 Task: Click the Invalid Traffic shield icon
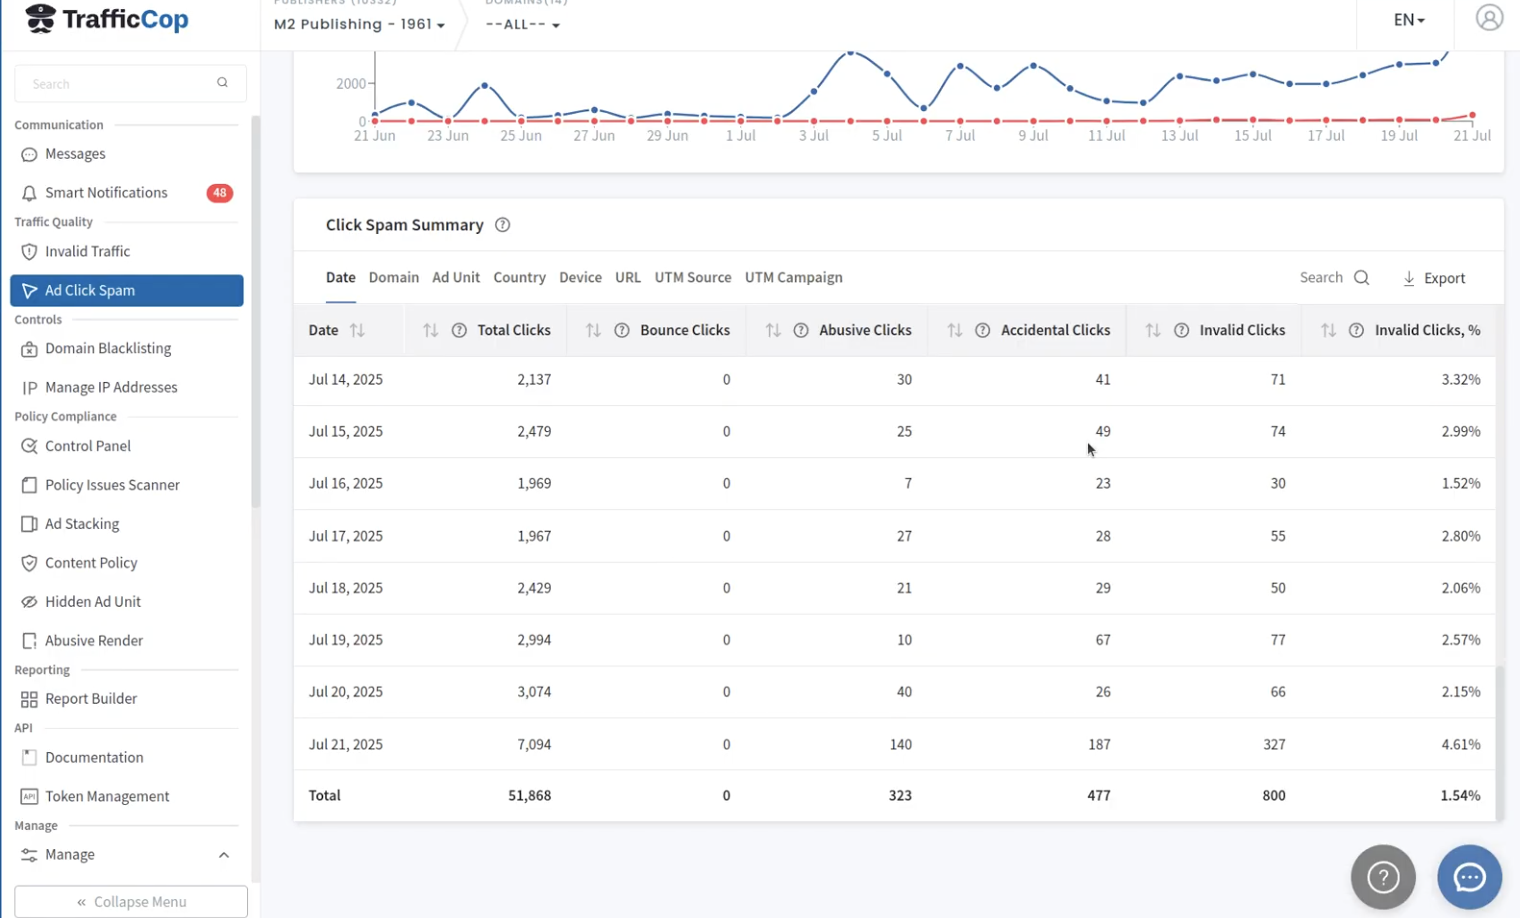coord(29,252)
